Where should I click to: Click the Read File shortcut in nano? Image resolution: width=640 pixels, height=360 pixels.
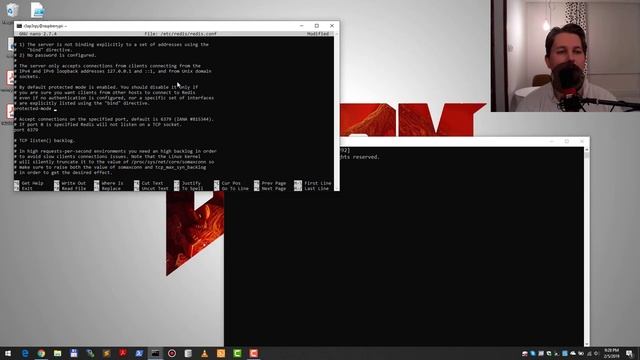coord(70,189)
